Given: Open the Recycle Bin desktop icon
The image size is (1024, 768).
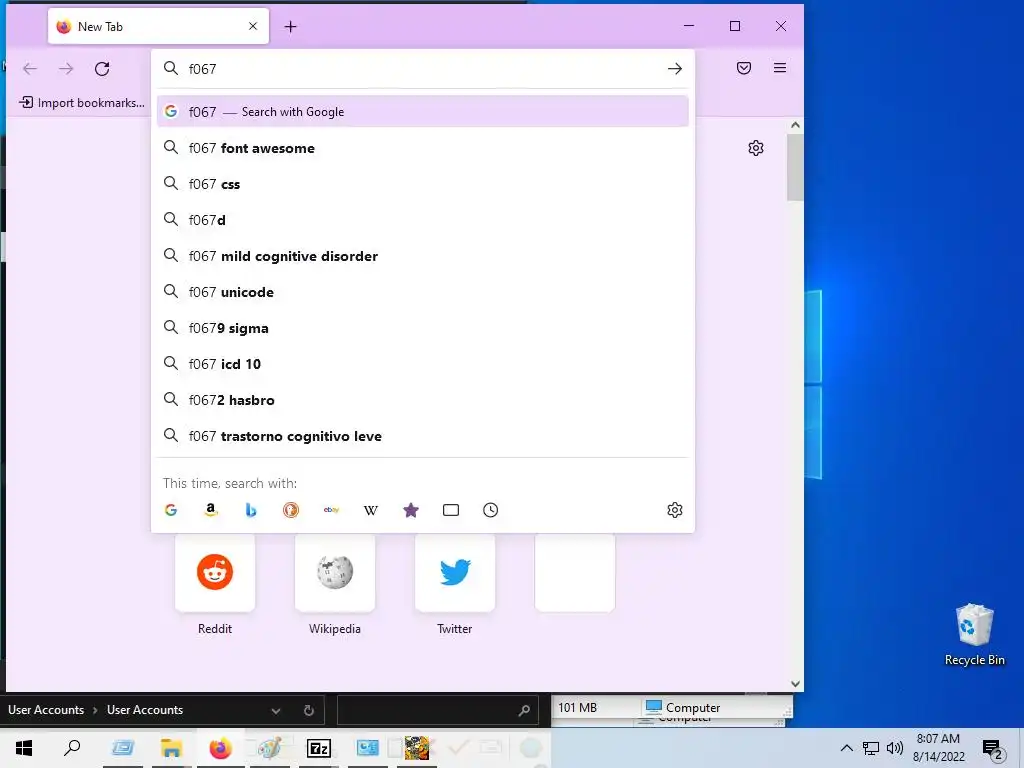Looking at the screenshot, I should (x=974, y=634).
